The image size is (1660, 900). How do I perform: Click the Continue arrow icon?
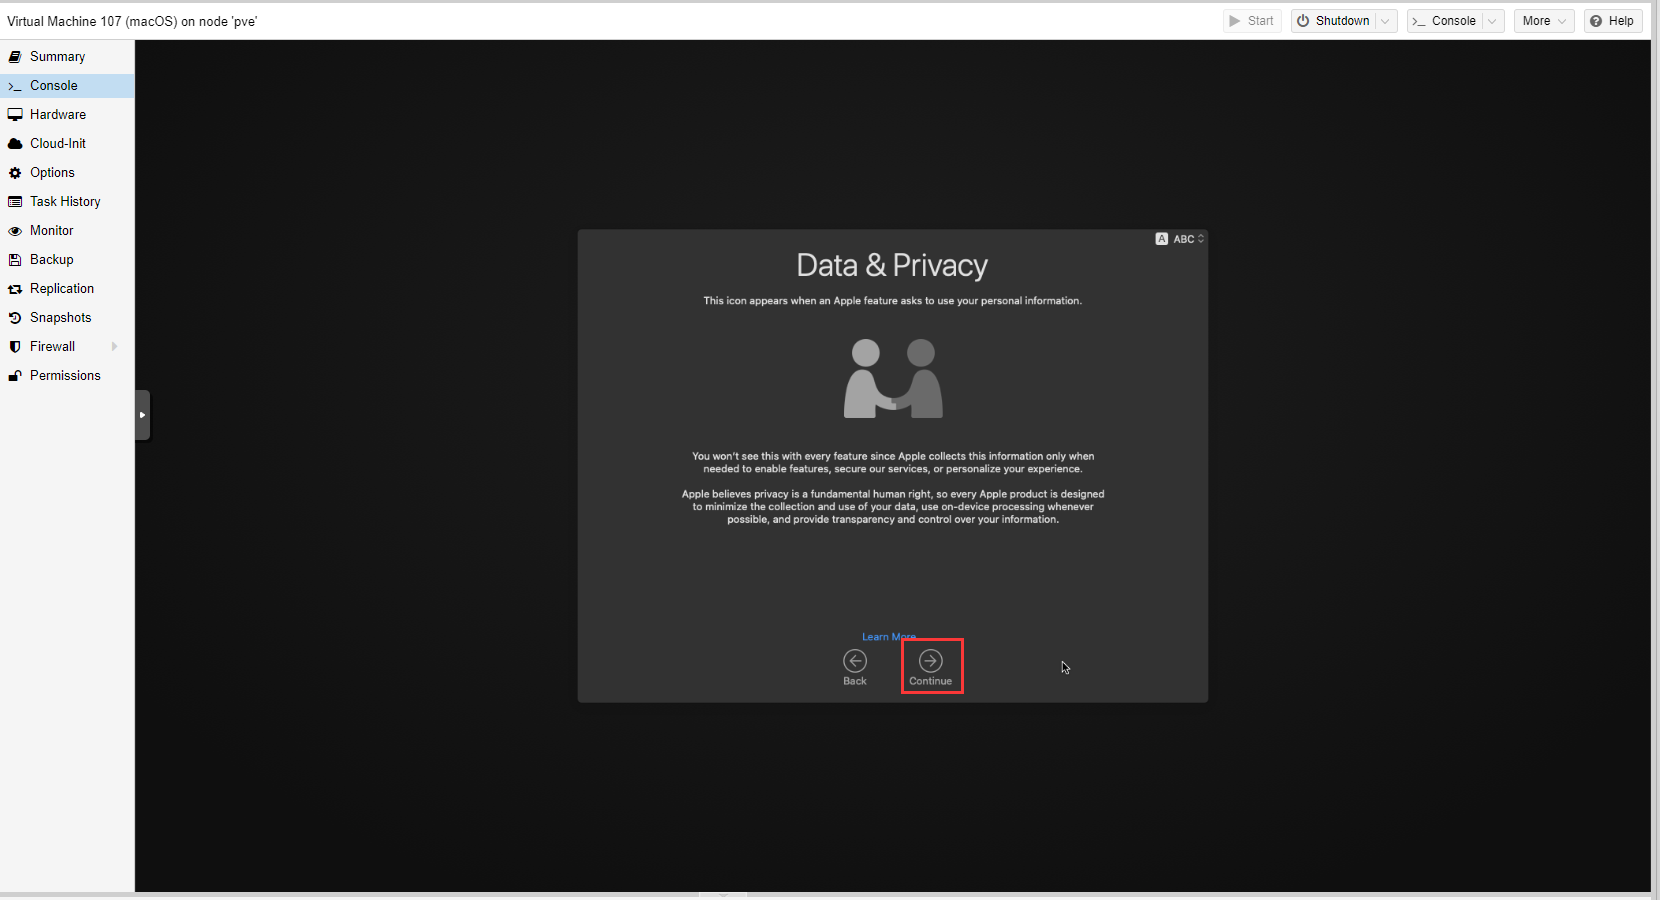[930, 661]
